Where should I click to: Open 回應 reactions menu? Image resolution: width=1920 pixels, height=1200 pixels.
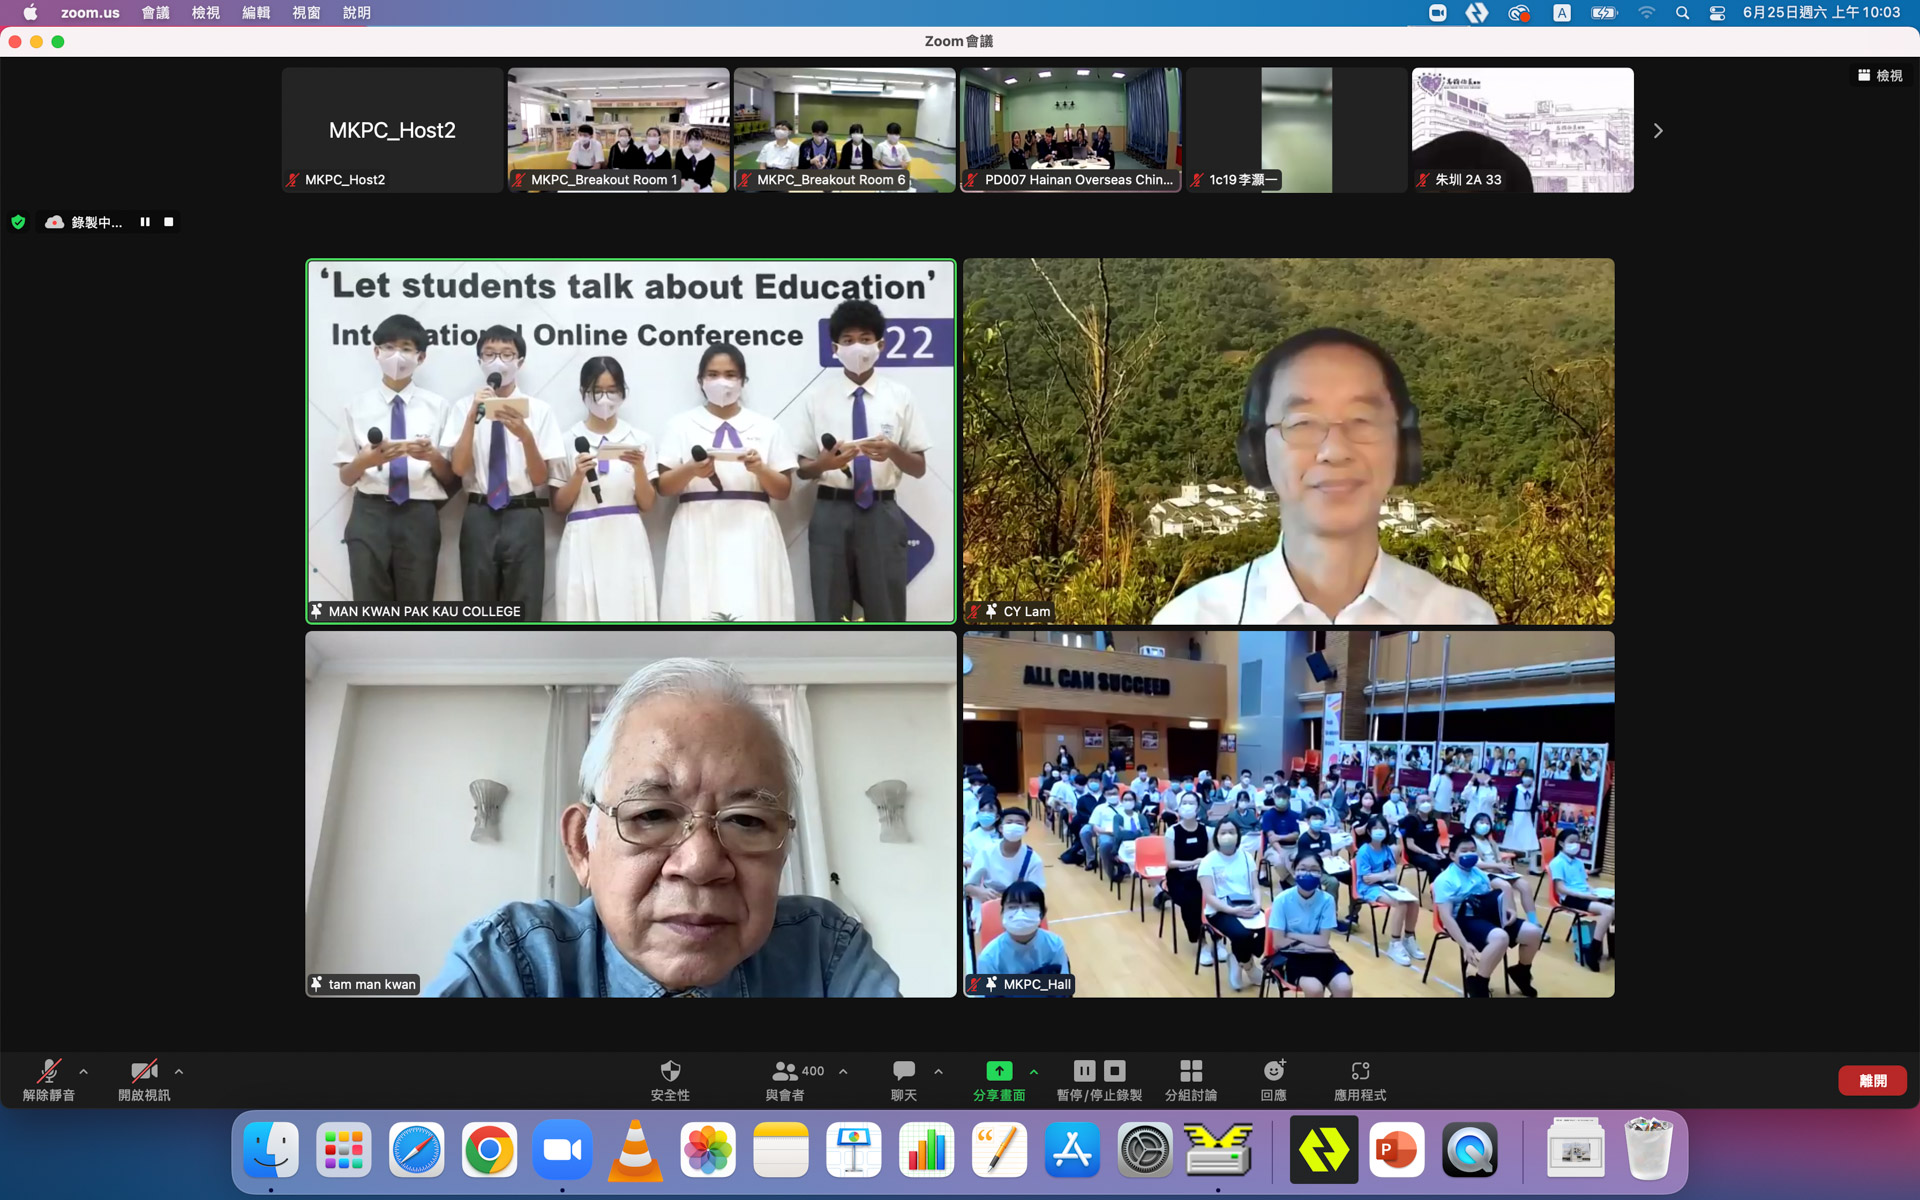(1274, 1080)
